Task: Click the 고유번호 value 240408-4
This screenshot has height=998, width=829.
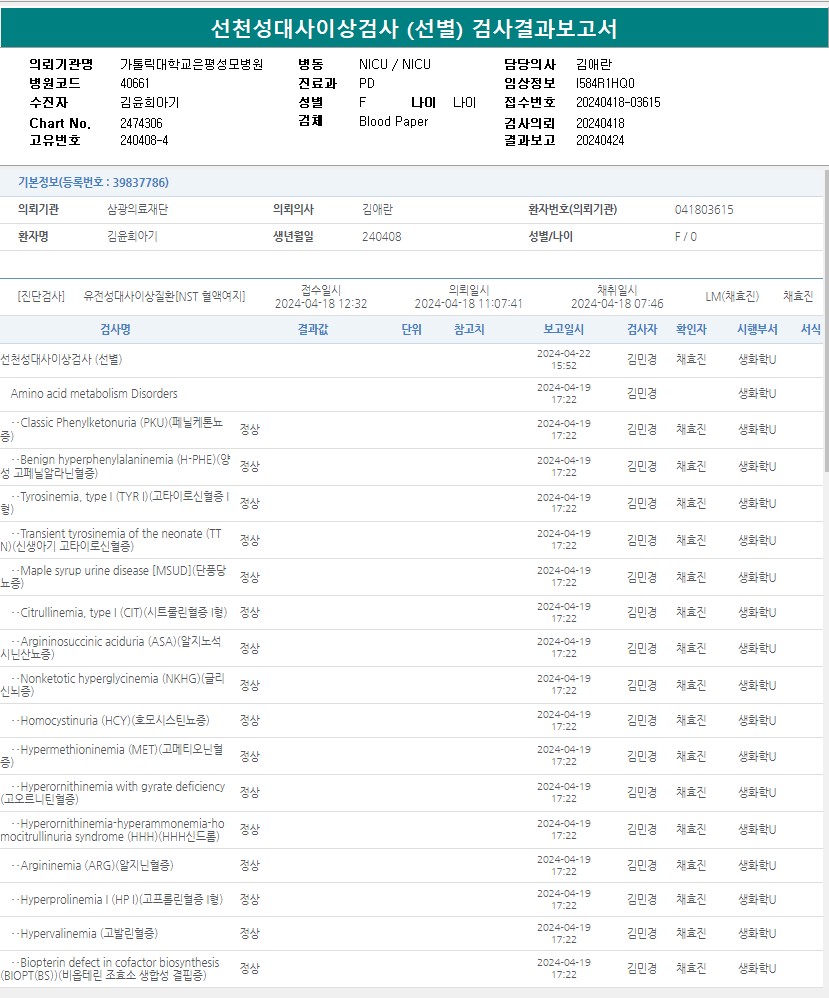Action: coord(144,141)
